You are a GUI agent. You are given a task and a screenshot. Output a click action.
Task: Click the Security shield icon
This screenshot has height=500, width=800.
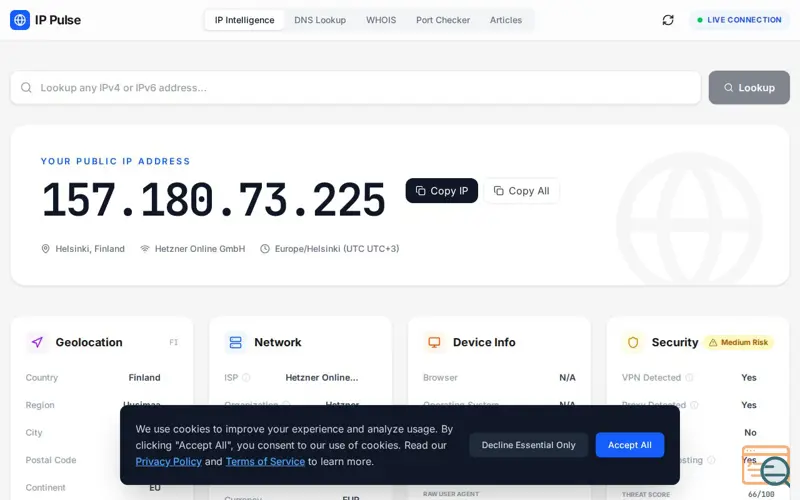point(633,342)
